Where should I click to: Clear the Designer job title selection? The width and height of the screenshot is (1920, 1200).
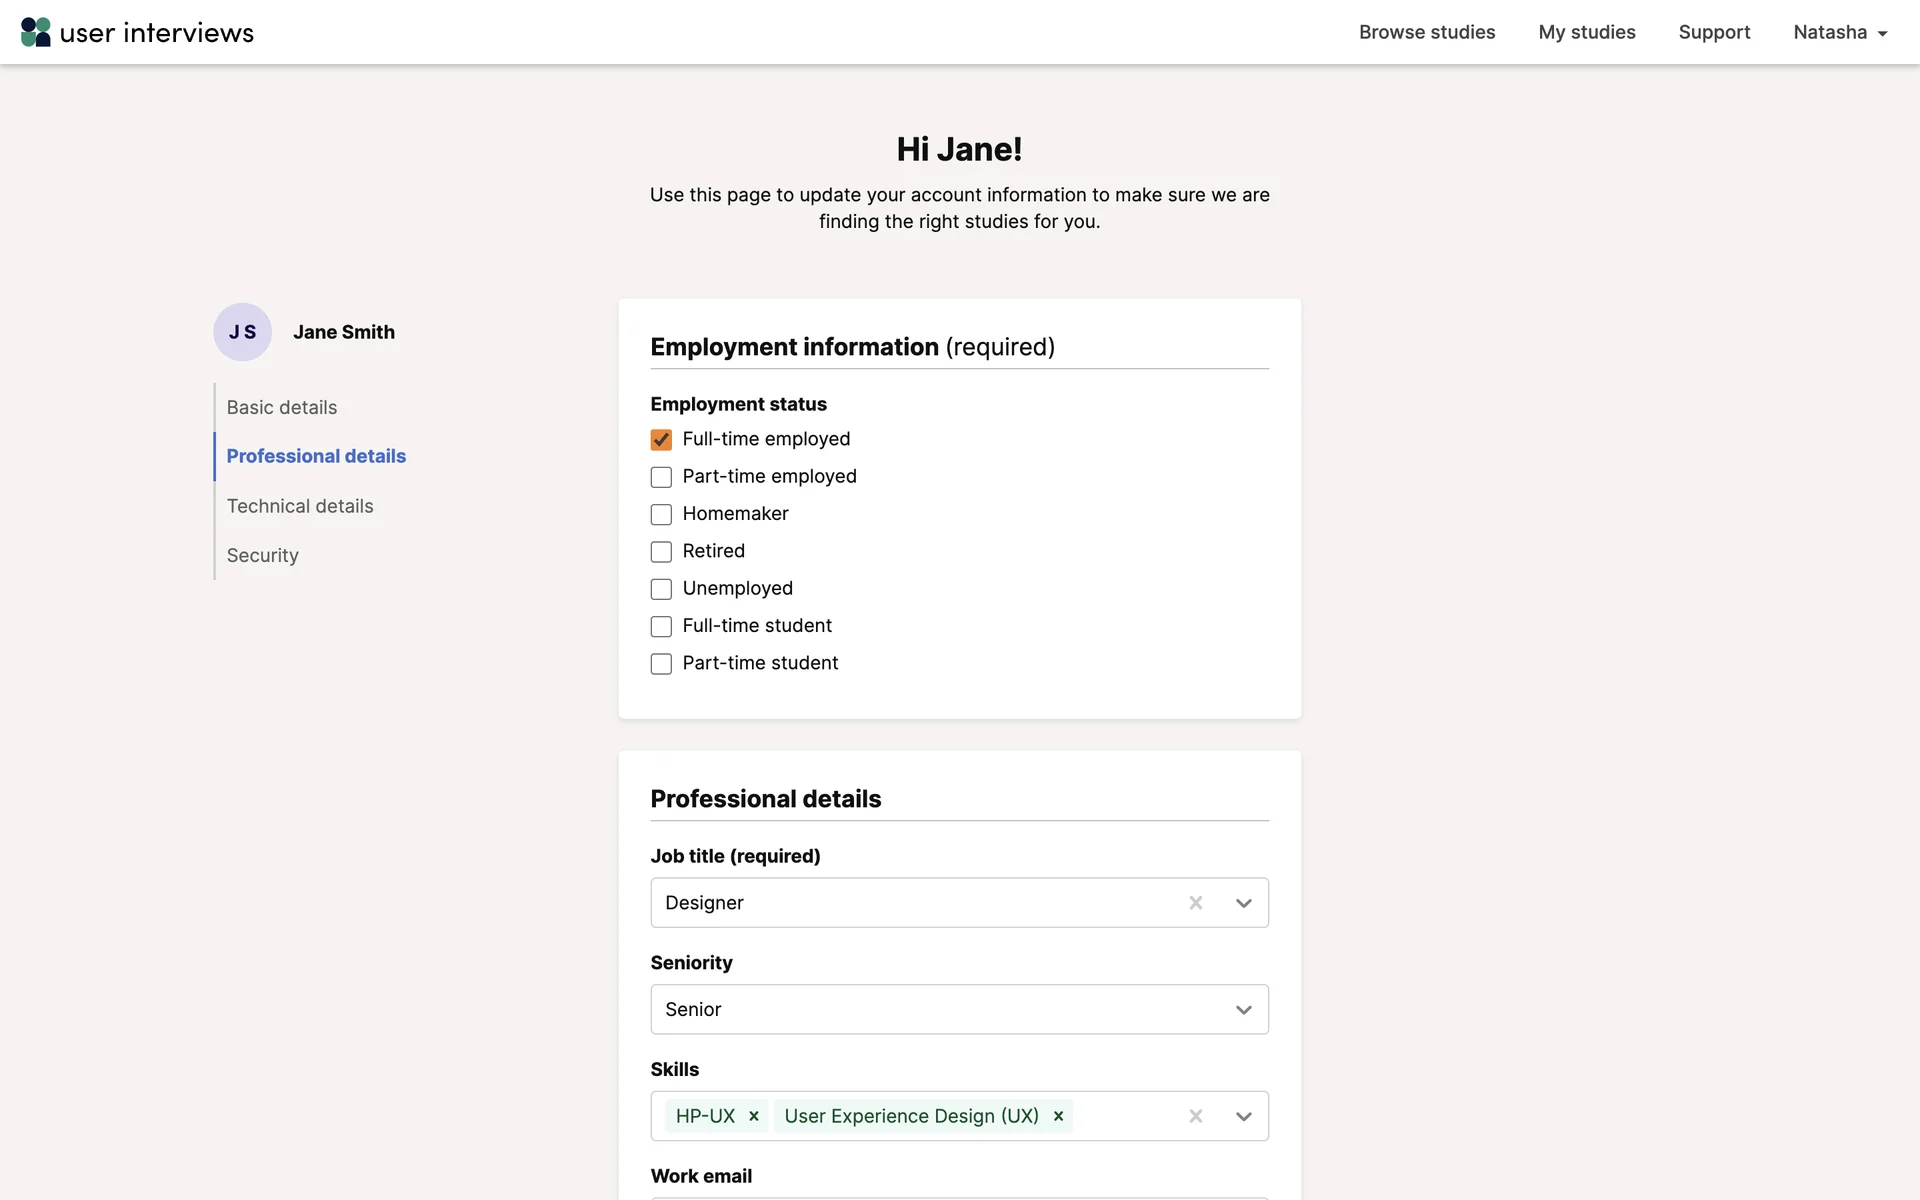[1195, 903]
